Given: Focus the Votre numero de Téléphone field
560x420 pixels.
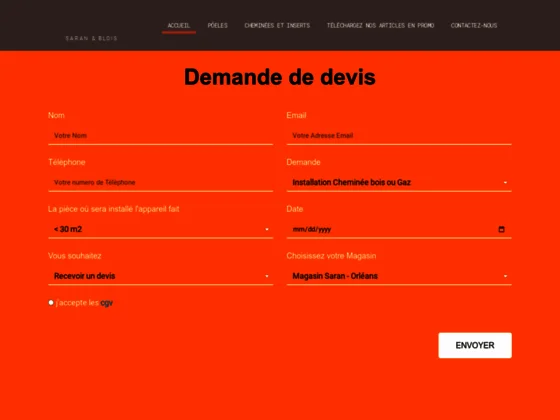Looking at the screenshot, I should point(160,182).
